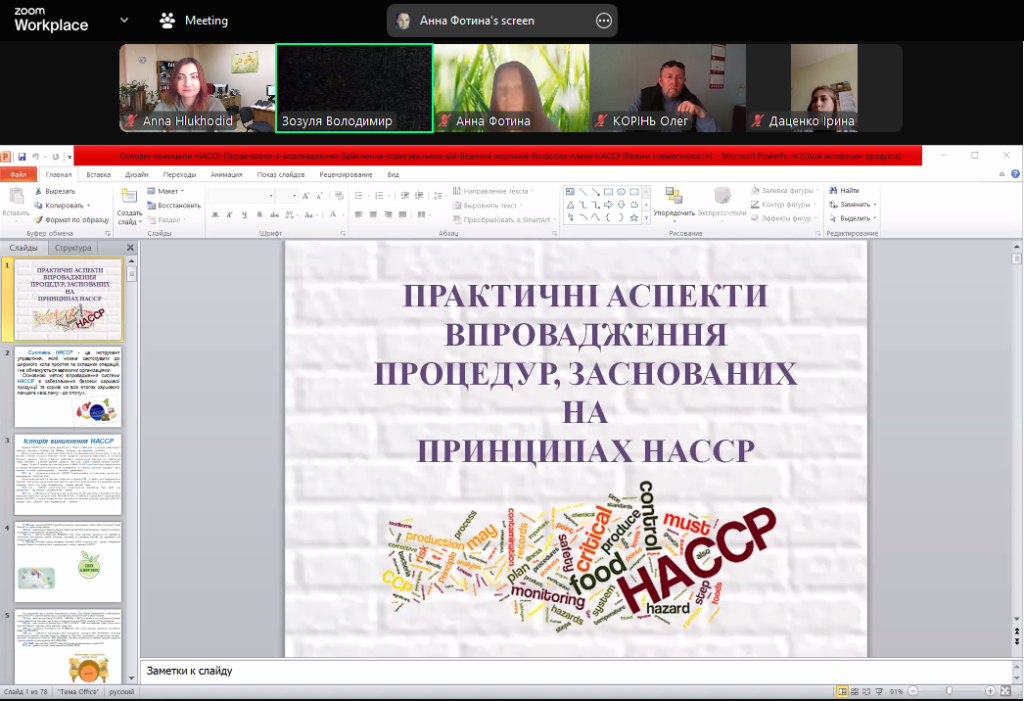Click the Find (Найти) binoculars icon
The width and height of the screenshot is (1024, 701).
pos(833,190)
